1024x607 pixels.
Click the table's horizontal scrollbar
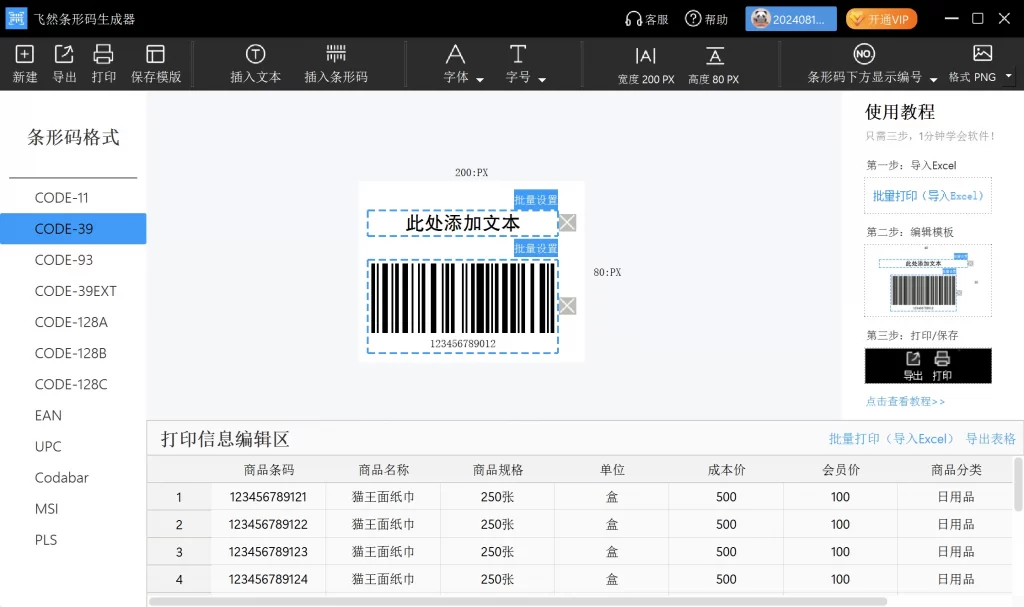point(518,601)
